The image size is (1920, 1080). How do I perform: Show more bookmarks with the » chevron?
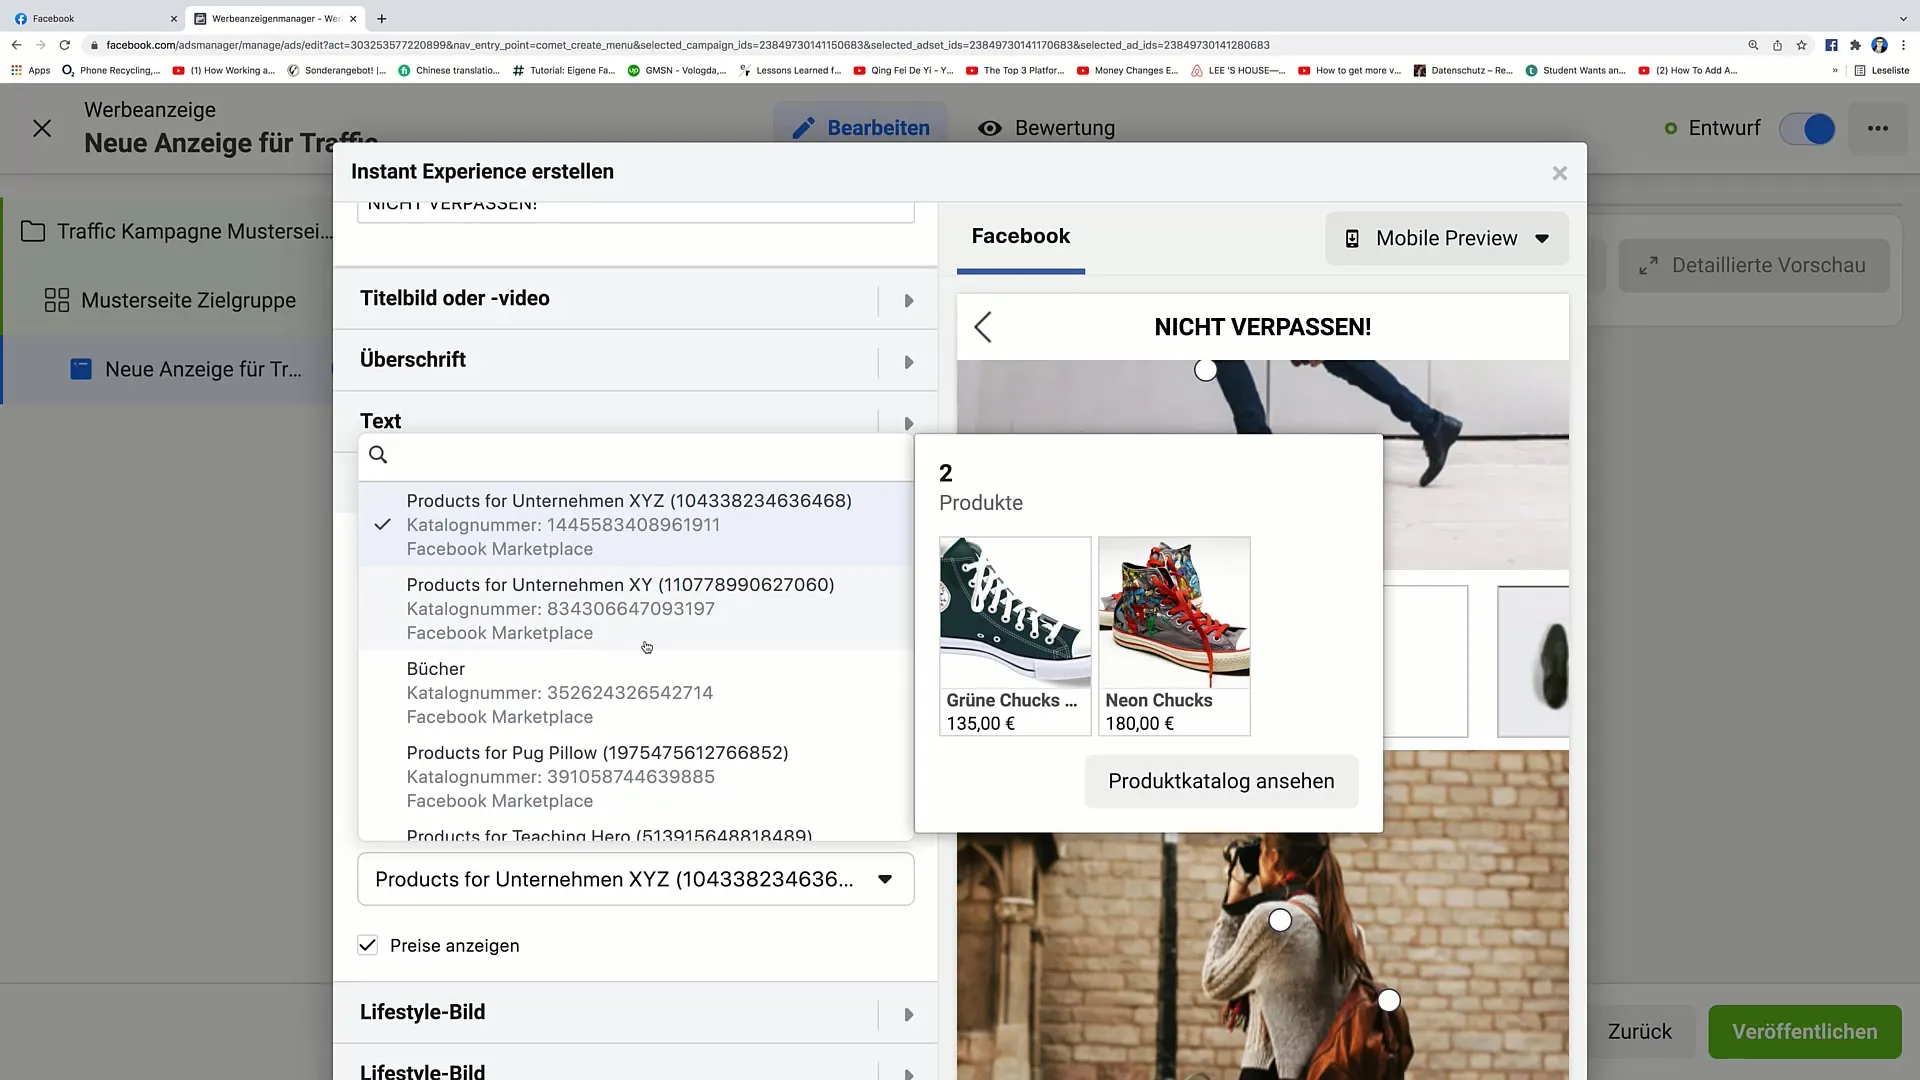(1835, 70)
